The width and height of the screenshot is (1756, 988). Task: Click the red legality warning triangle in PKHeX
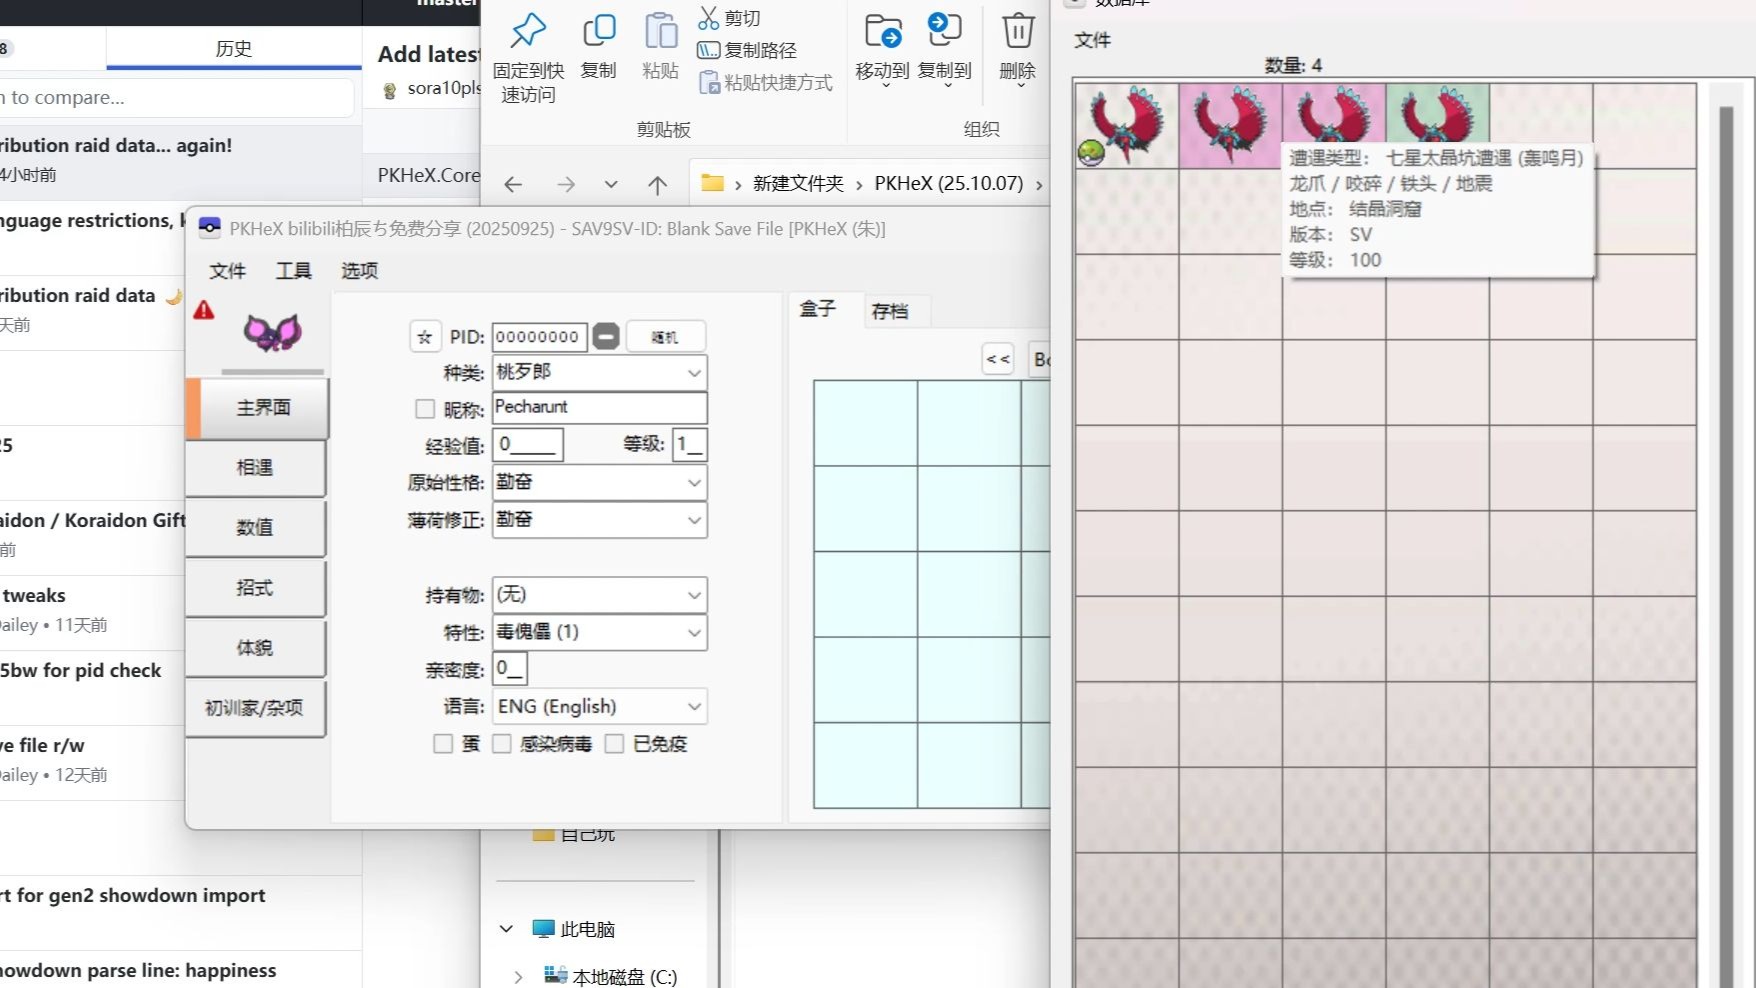tap(204, 310)
